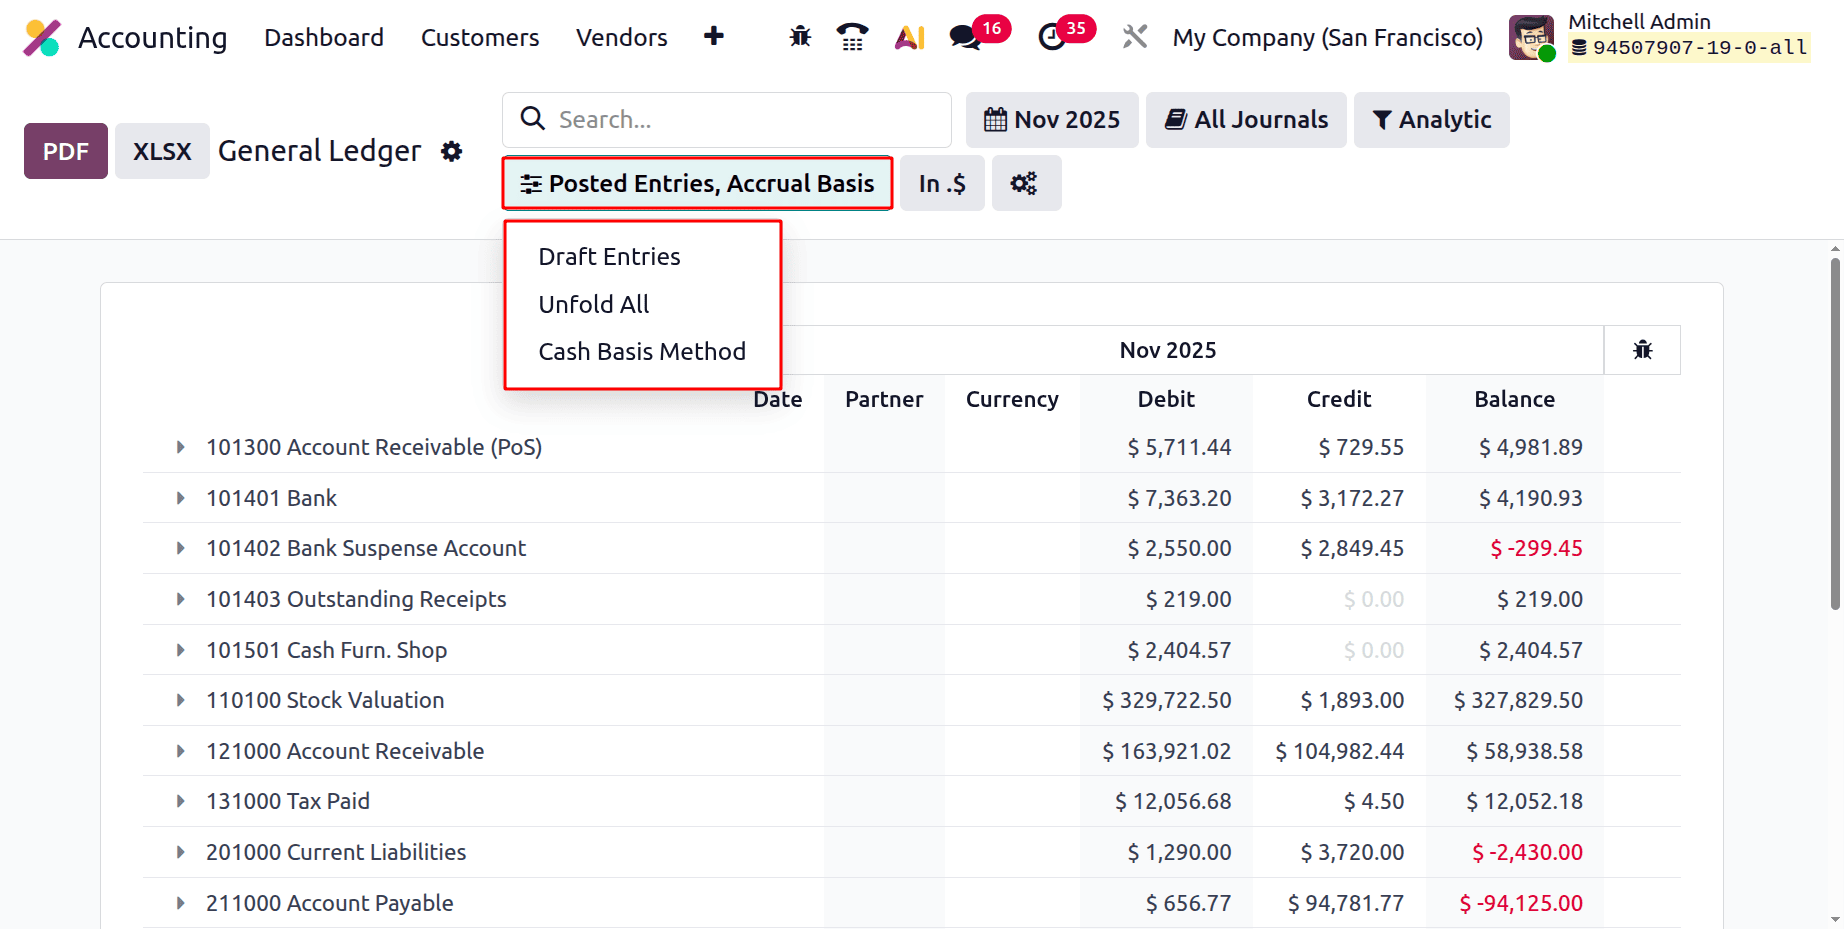Click the Nov 2025 period header
Screen dimensions: 1844x929
pos(1168,350)
